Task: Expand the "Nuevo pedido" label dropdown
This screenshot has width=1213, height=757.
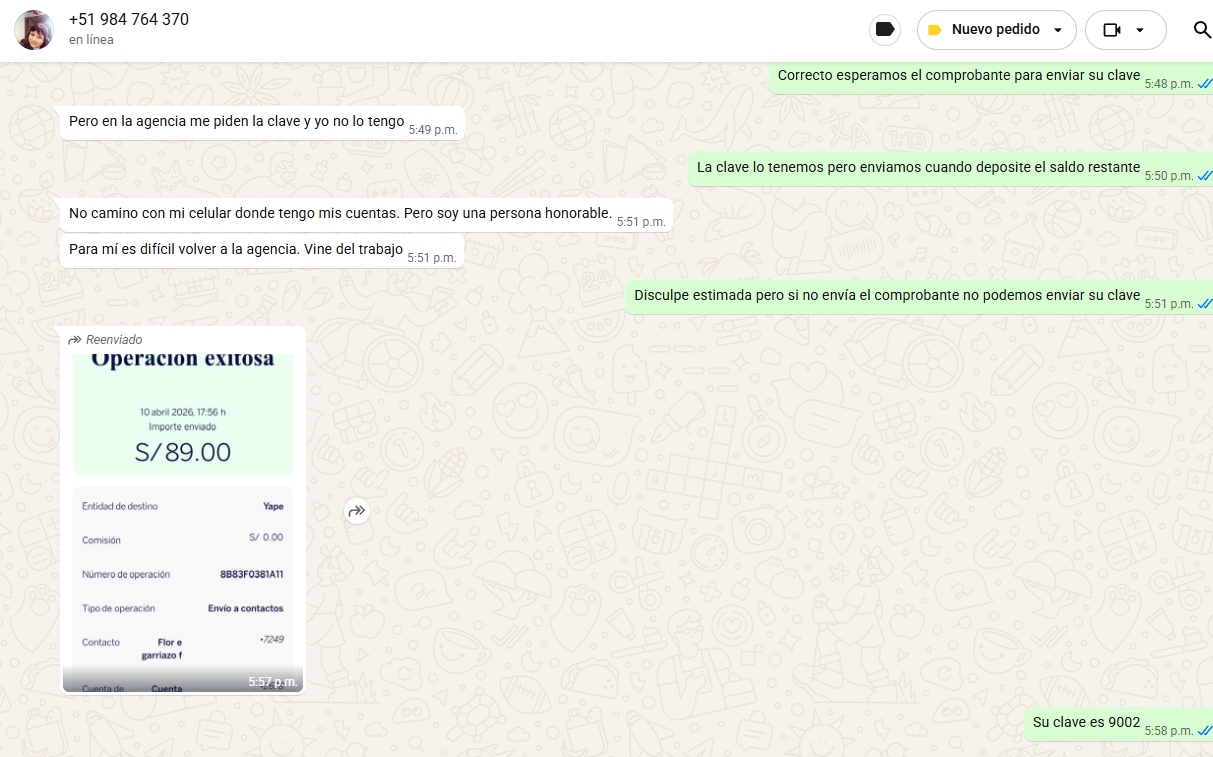Action: tap(1058, 30)
